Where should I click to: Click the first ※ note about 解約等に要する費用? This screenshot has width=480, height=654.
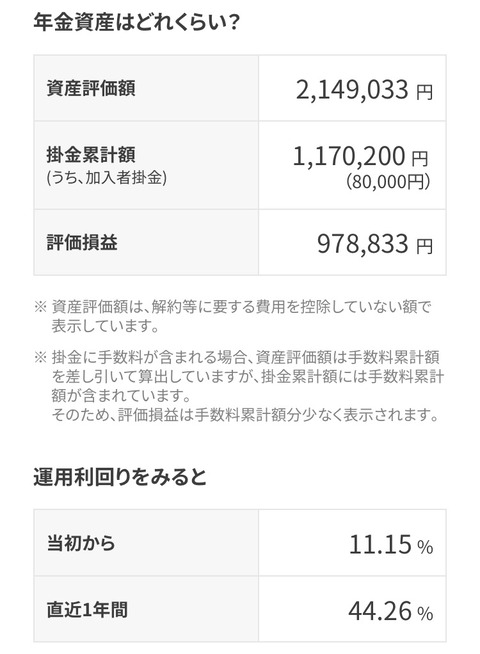233,307
